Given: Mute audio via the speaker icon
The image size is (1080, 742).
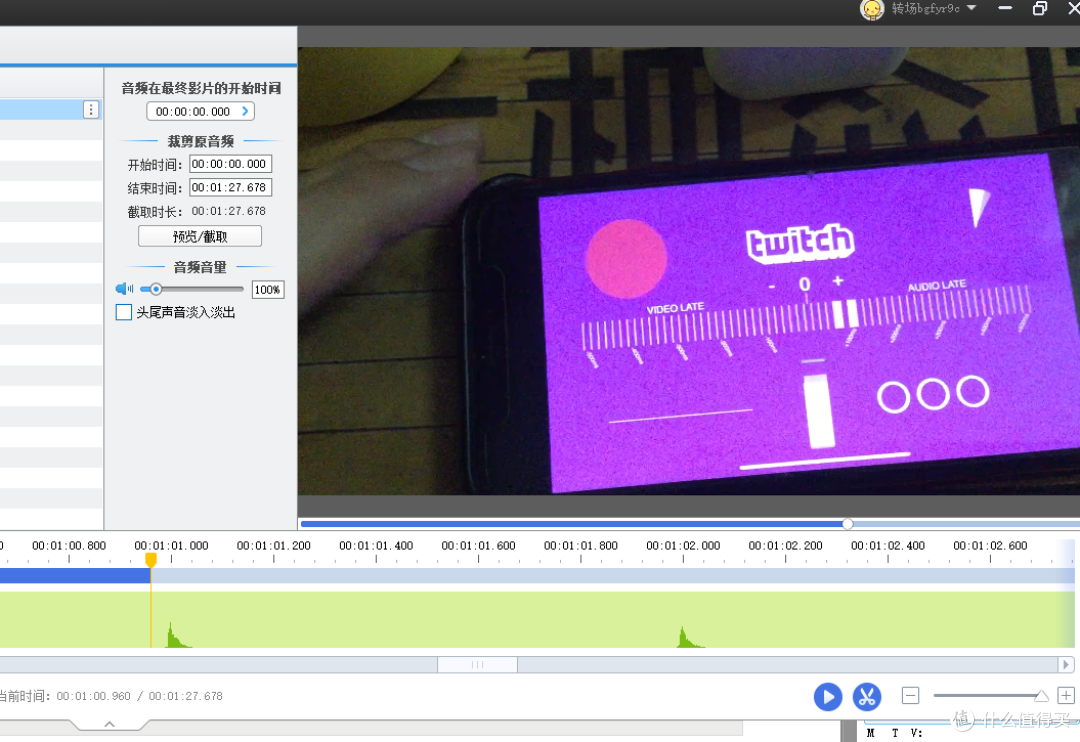Looking at the screenshot, I should 125,289.
